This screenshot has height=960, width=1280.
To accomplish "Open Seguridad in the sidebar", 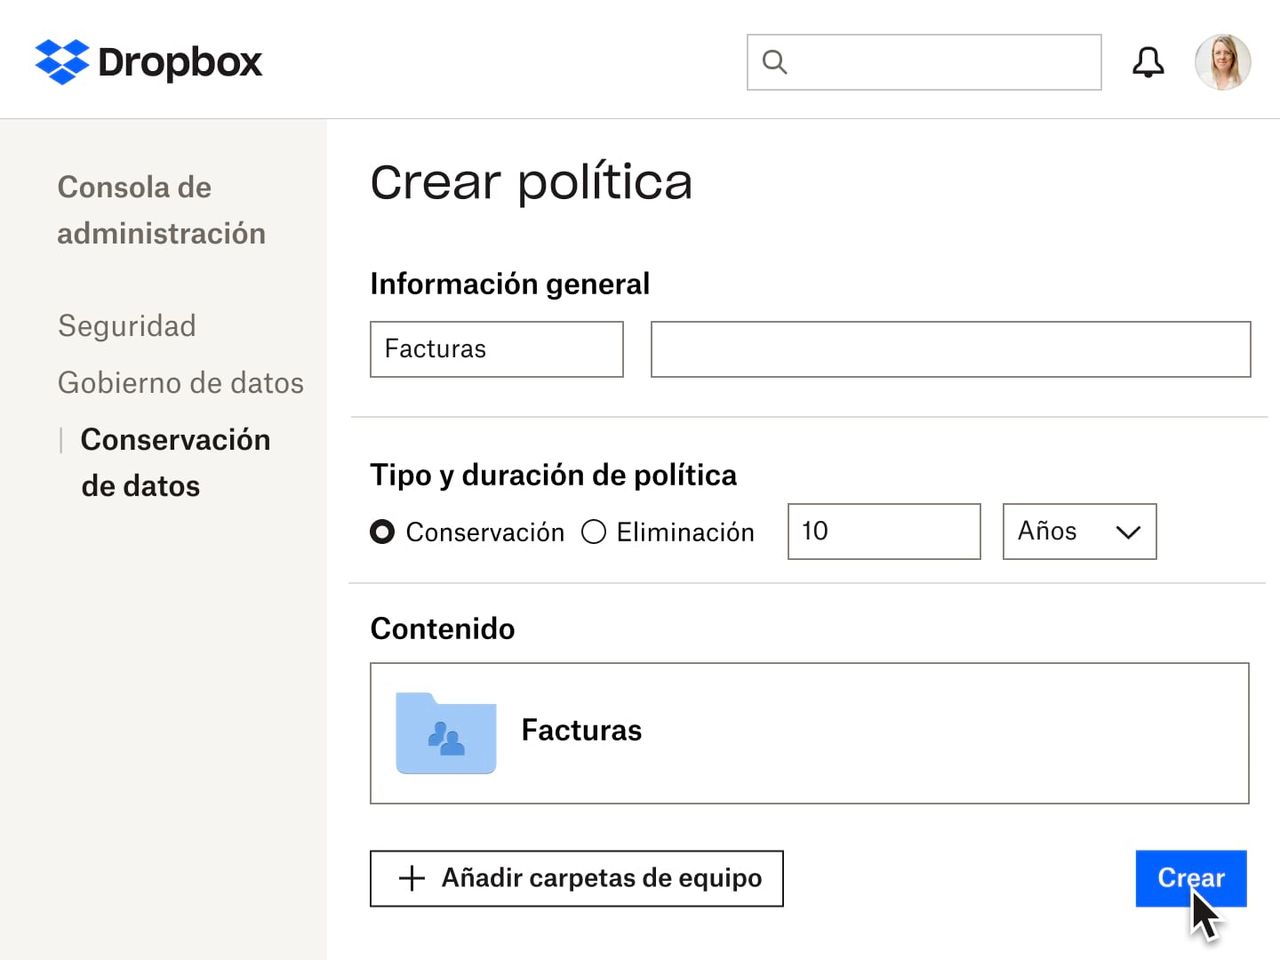I will [127, 326].
